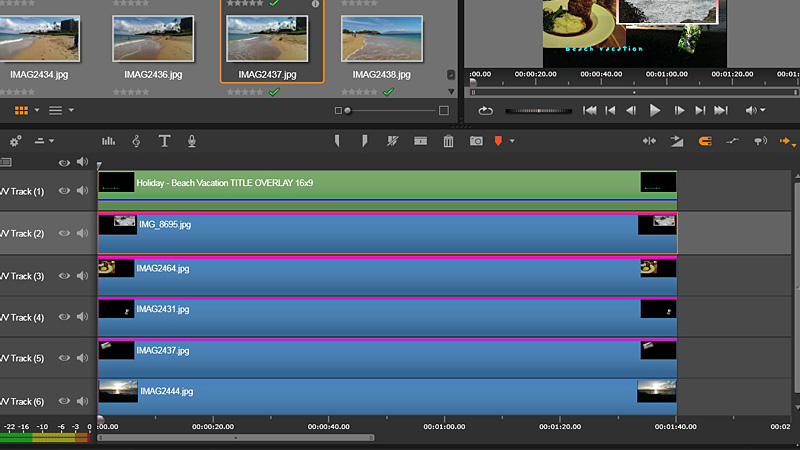The height and width of the screenshot is (450, 800).
Task: Click the trash can delete icon
Action: coord(448,141)
